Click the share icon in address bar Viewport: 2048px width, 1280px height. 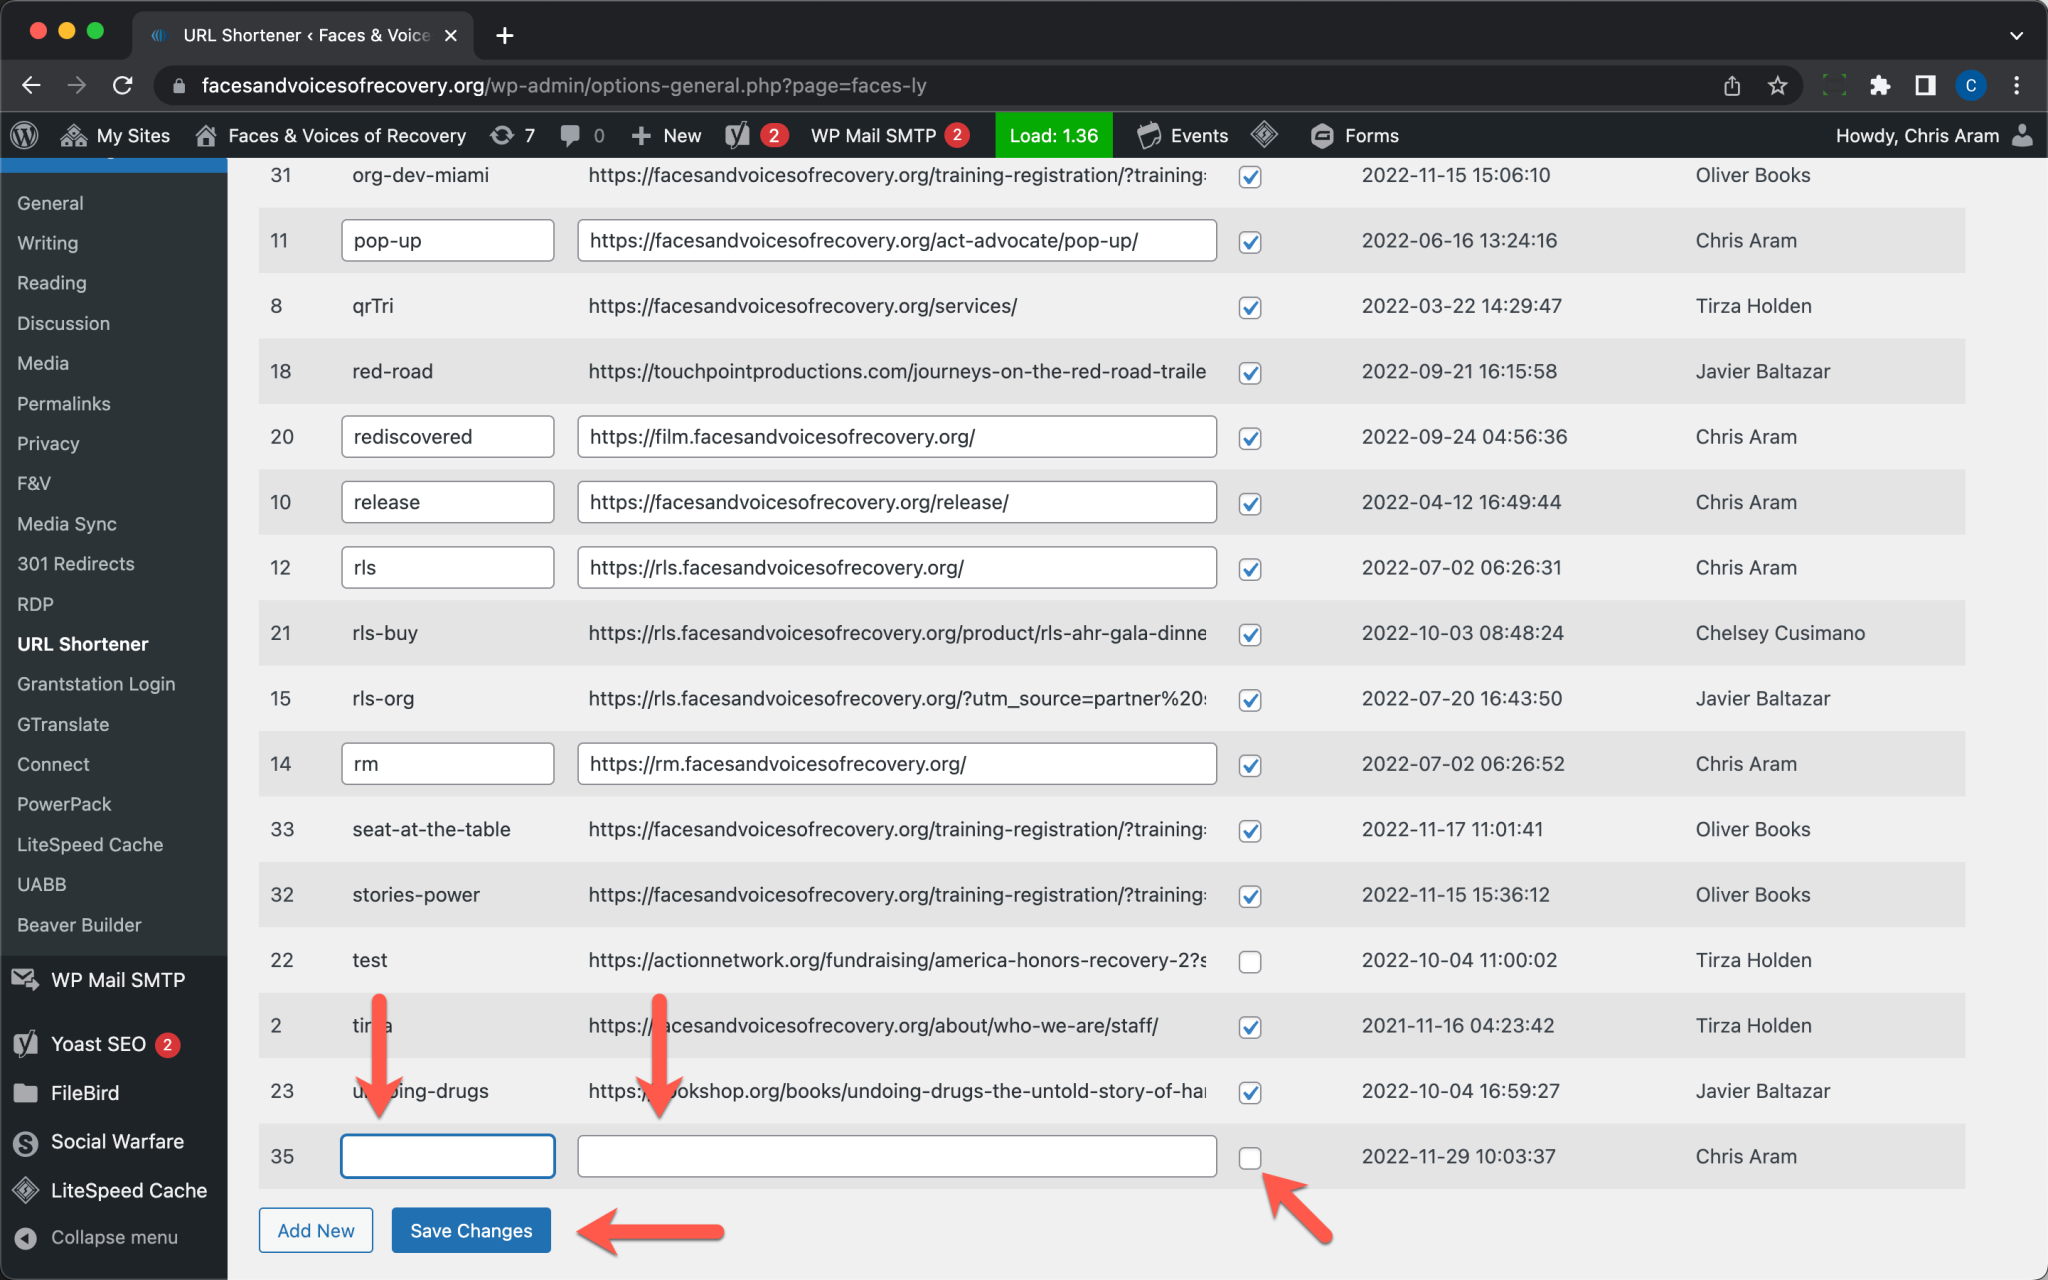pos(1732,85)
